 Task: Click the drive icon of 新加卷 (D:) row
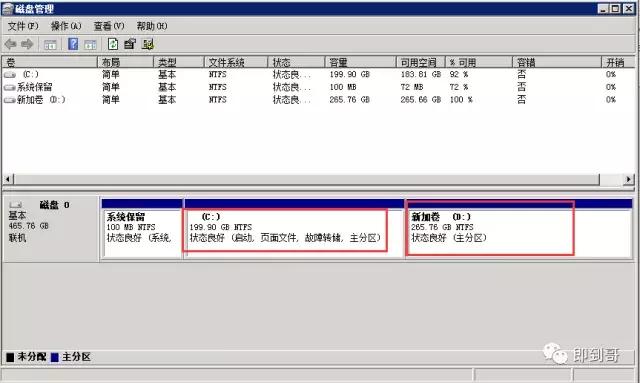pyautogui.click(x=9, y=100)
